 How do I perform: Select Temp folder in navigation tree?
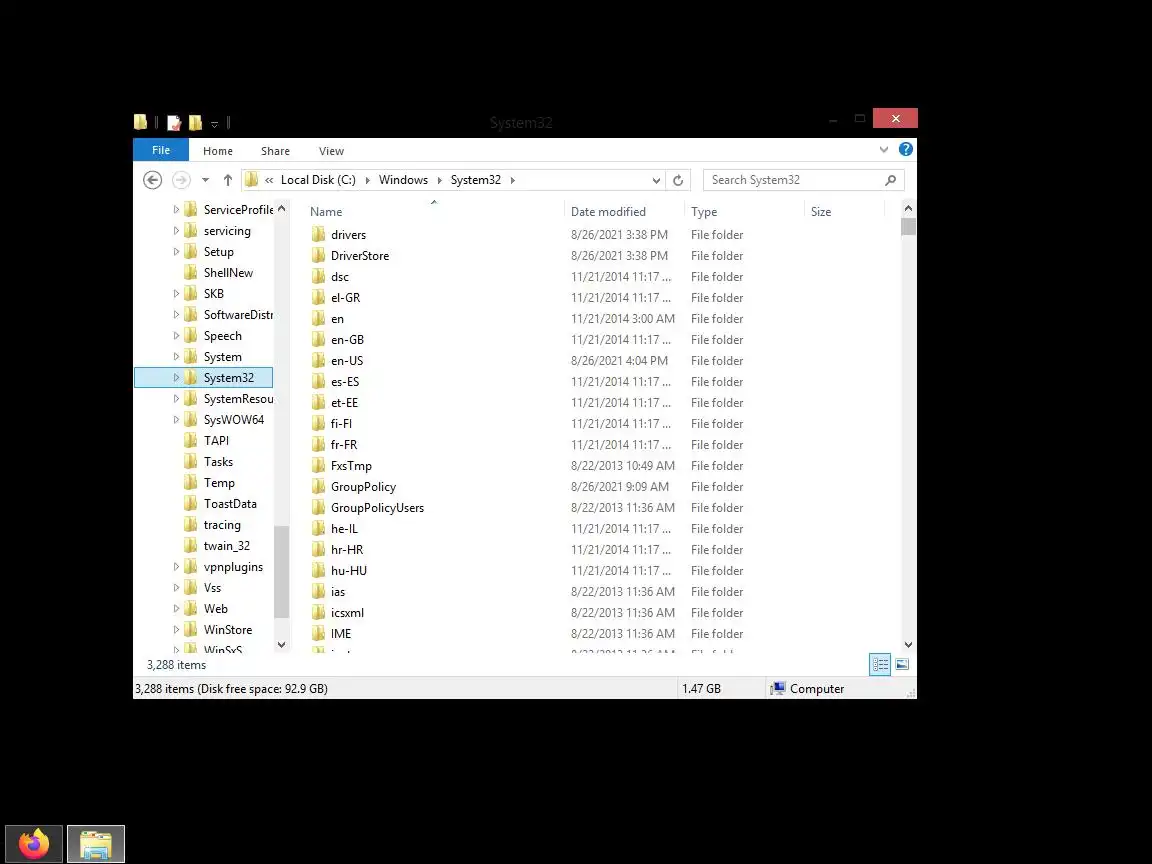point(219,483)
